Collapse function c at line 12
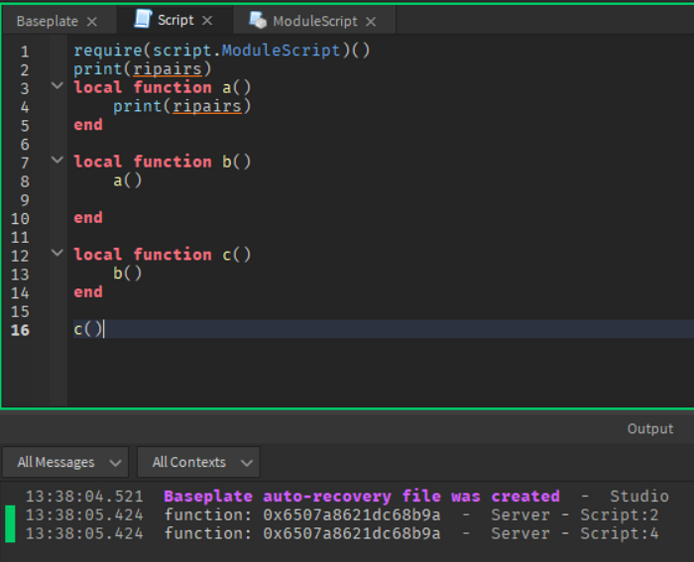The image size is (694, 562). pos(57,253)
